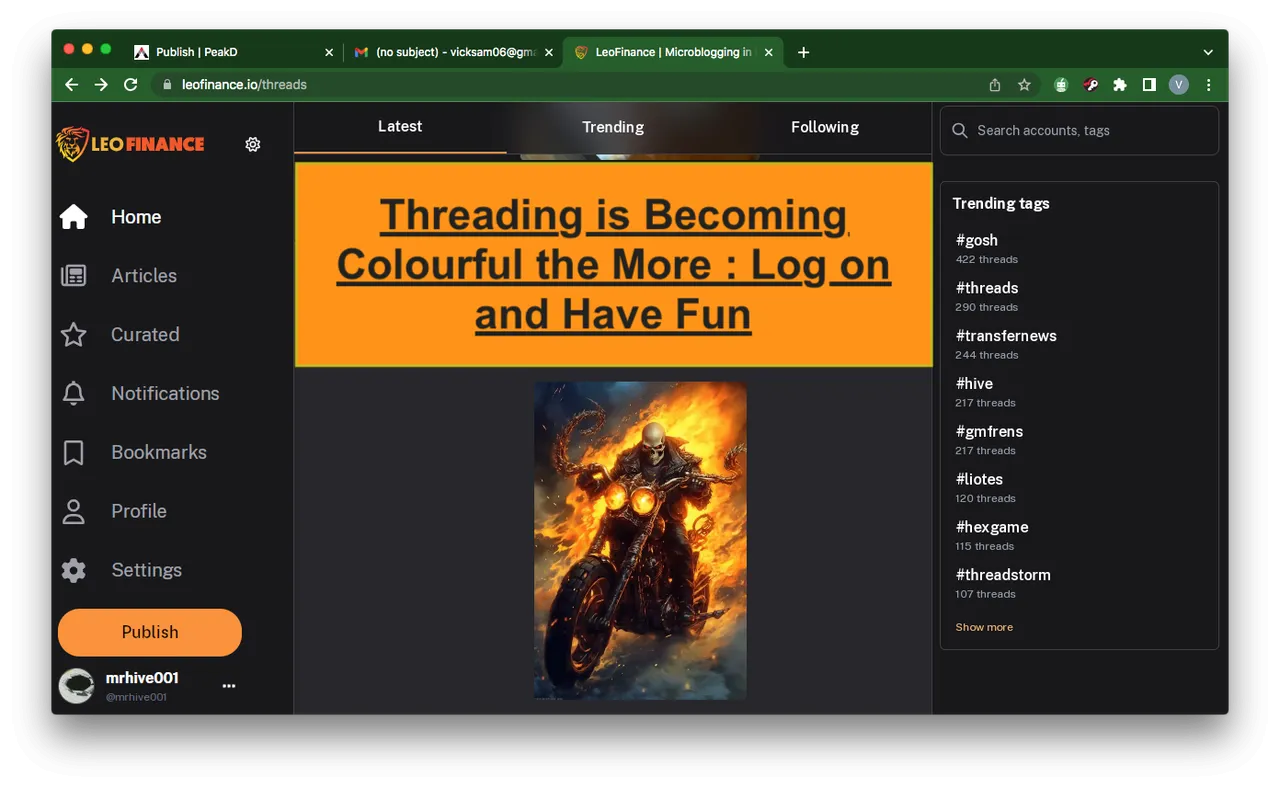Screen dimensions: 1280x788
Task: Click the Settings text label
Action: tap(147, 570)
